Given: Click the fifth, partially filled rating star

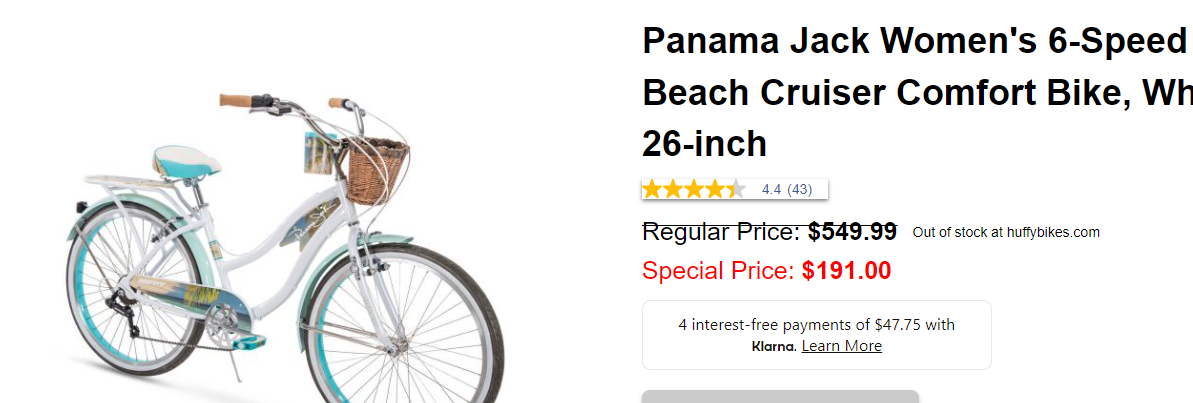Looking at the screenshot, I should point(735,189).
